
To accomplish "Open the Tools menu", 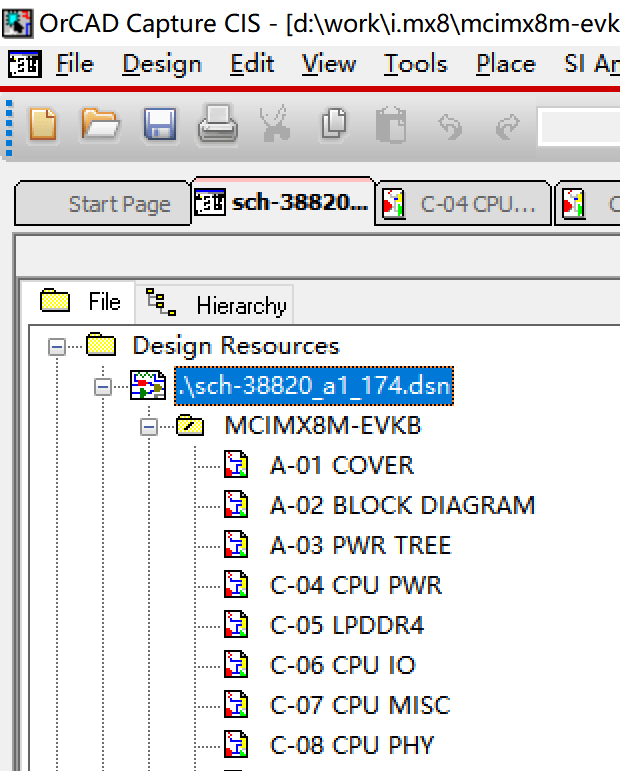I will tap(415, 64).
